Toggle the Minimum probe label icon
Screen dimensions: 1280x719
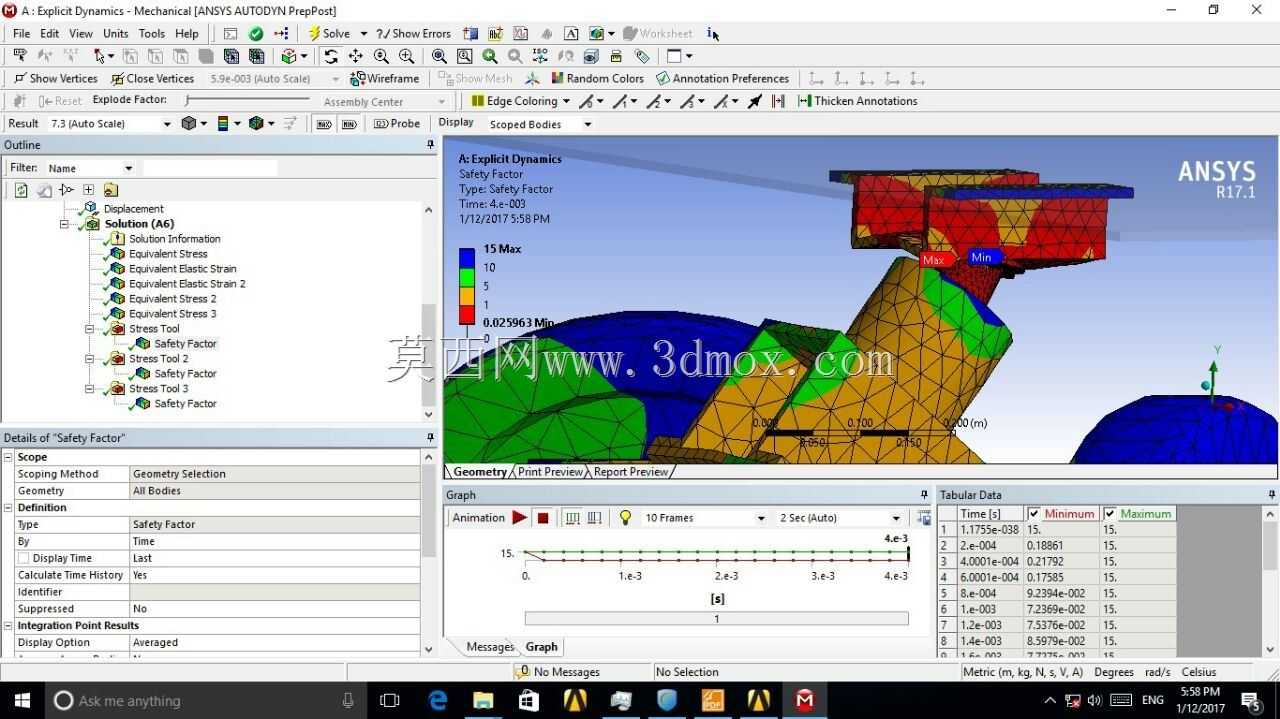349,124
